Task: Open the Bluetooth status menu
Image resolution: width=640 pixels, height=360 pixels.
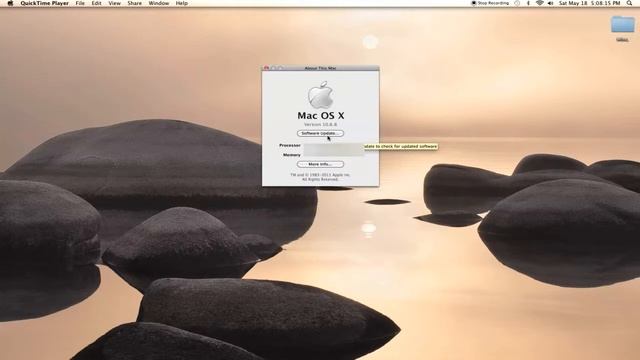Action: (x=528, y=3)
